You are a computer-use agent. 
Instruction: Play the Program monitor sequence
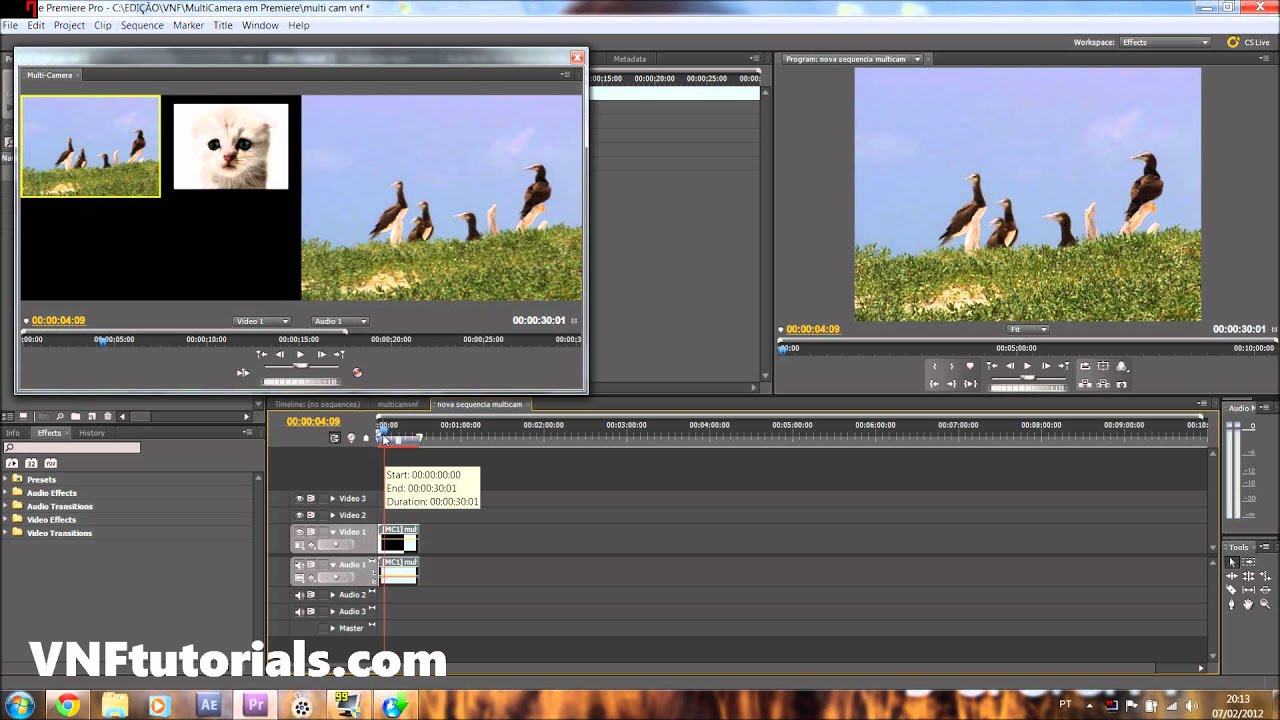tap(1027, 366)
